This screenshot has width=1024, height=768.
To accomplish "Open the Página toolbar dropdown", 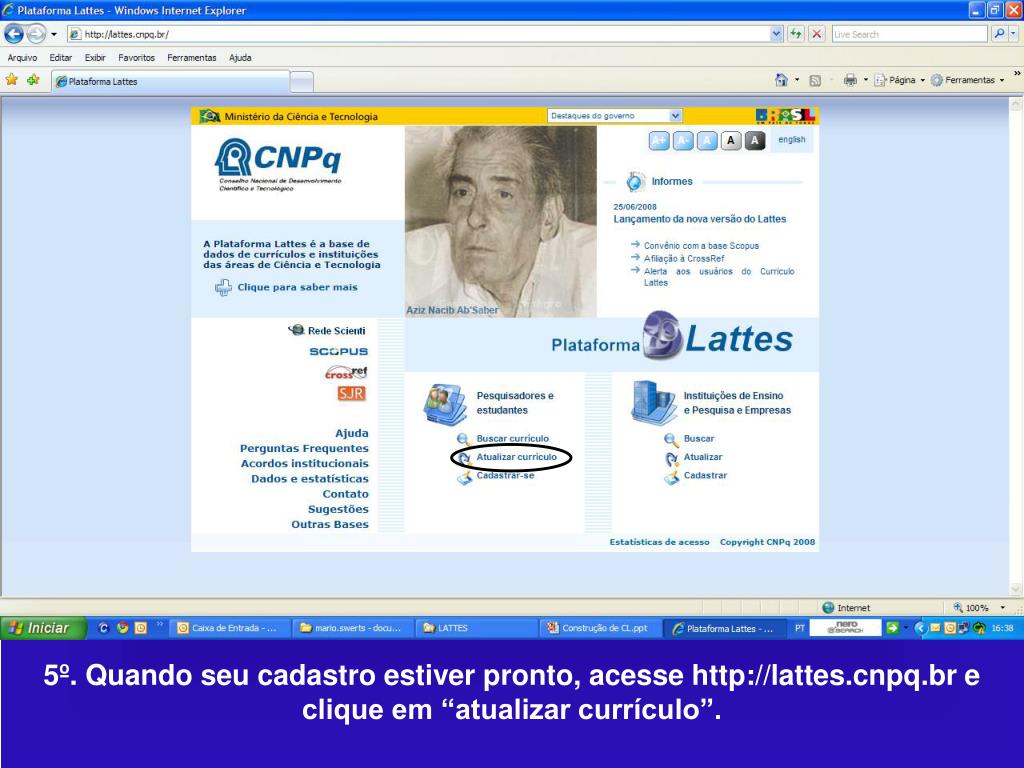I will pyautogui.click(x=901, y=80).
